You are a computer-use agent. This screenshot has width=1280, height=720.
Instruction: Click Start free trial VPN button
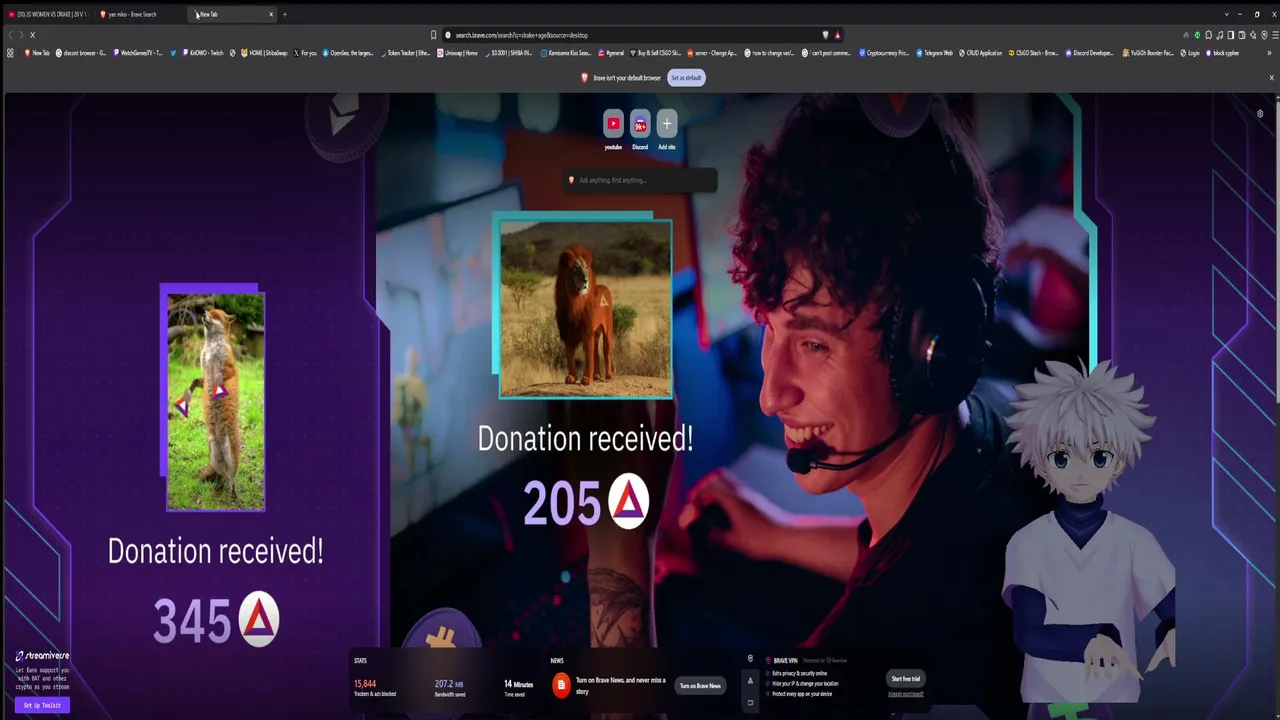(906, 679)
